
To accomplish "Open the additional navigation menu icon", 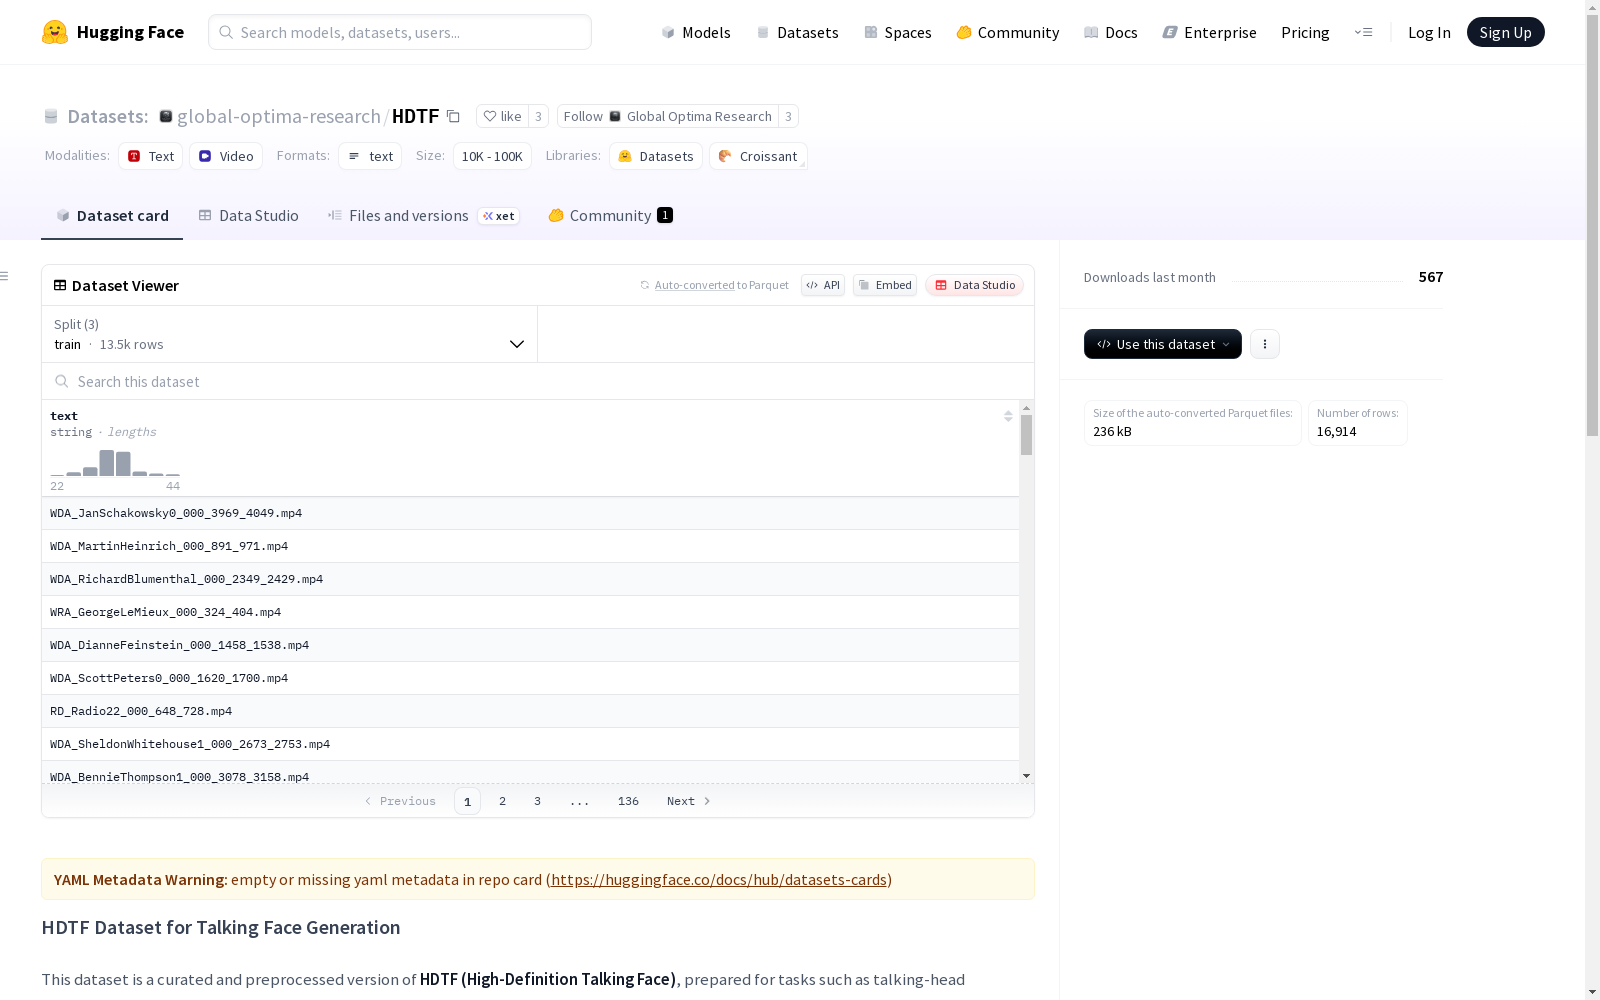I will click(1363, 32).
